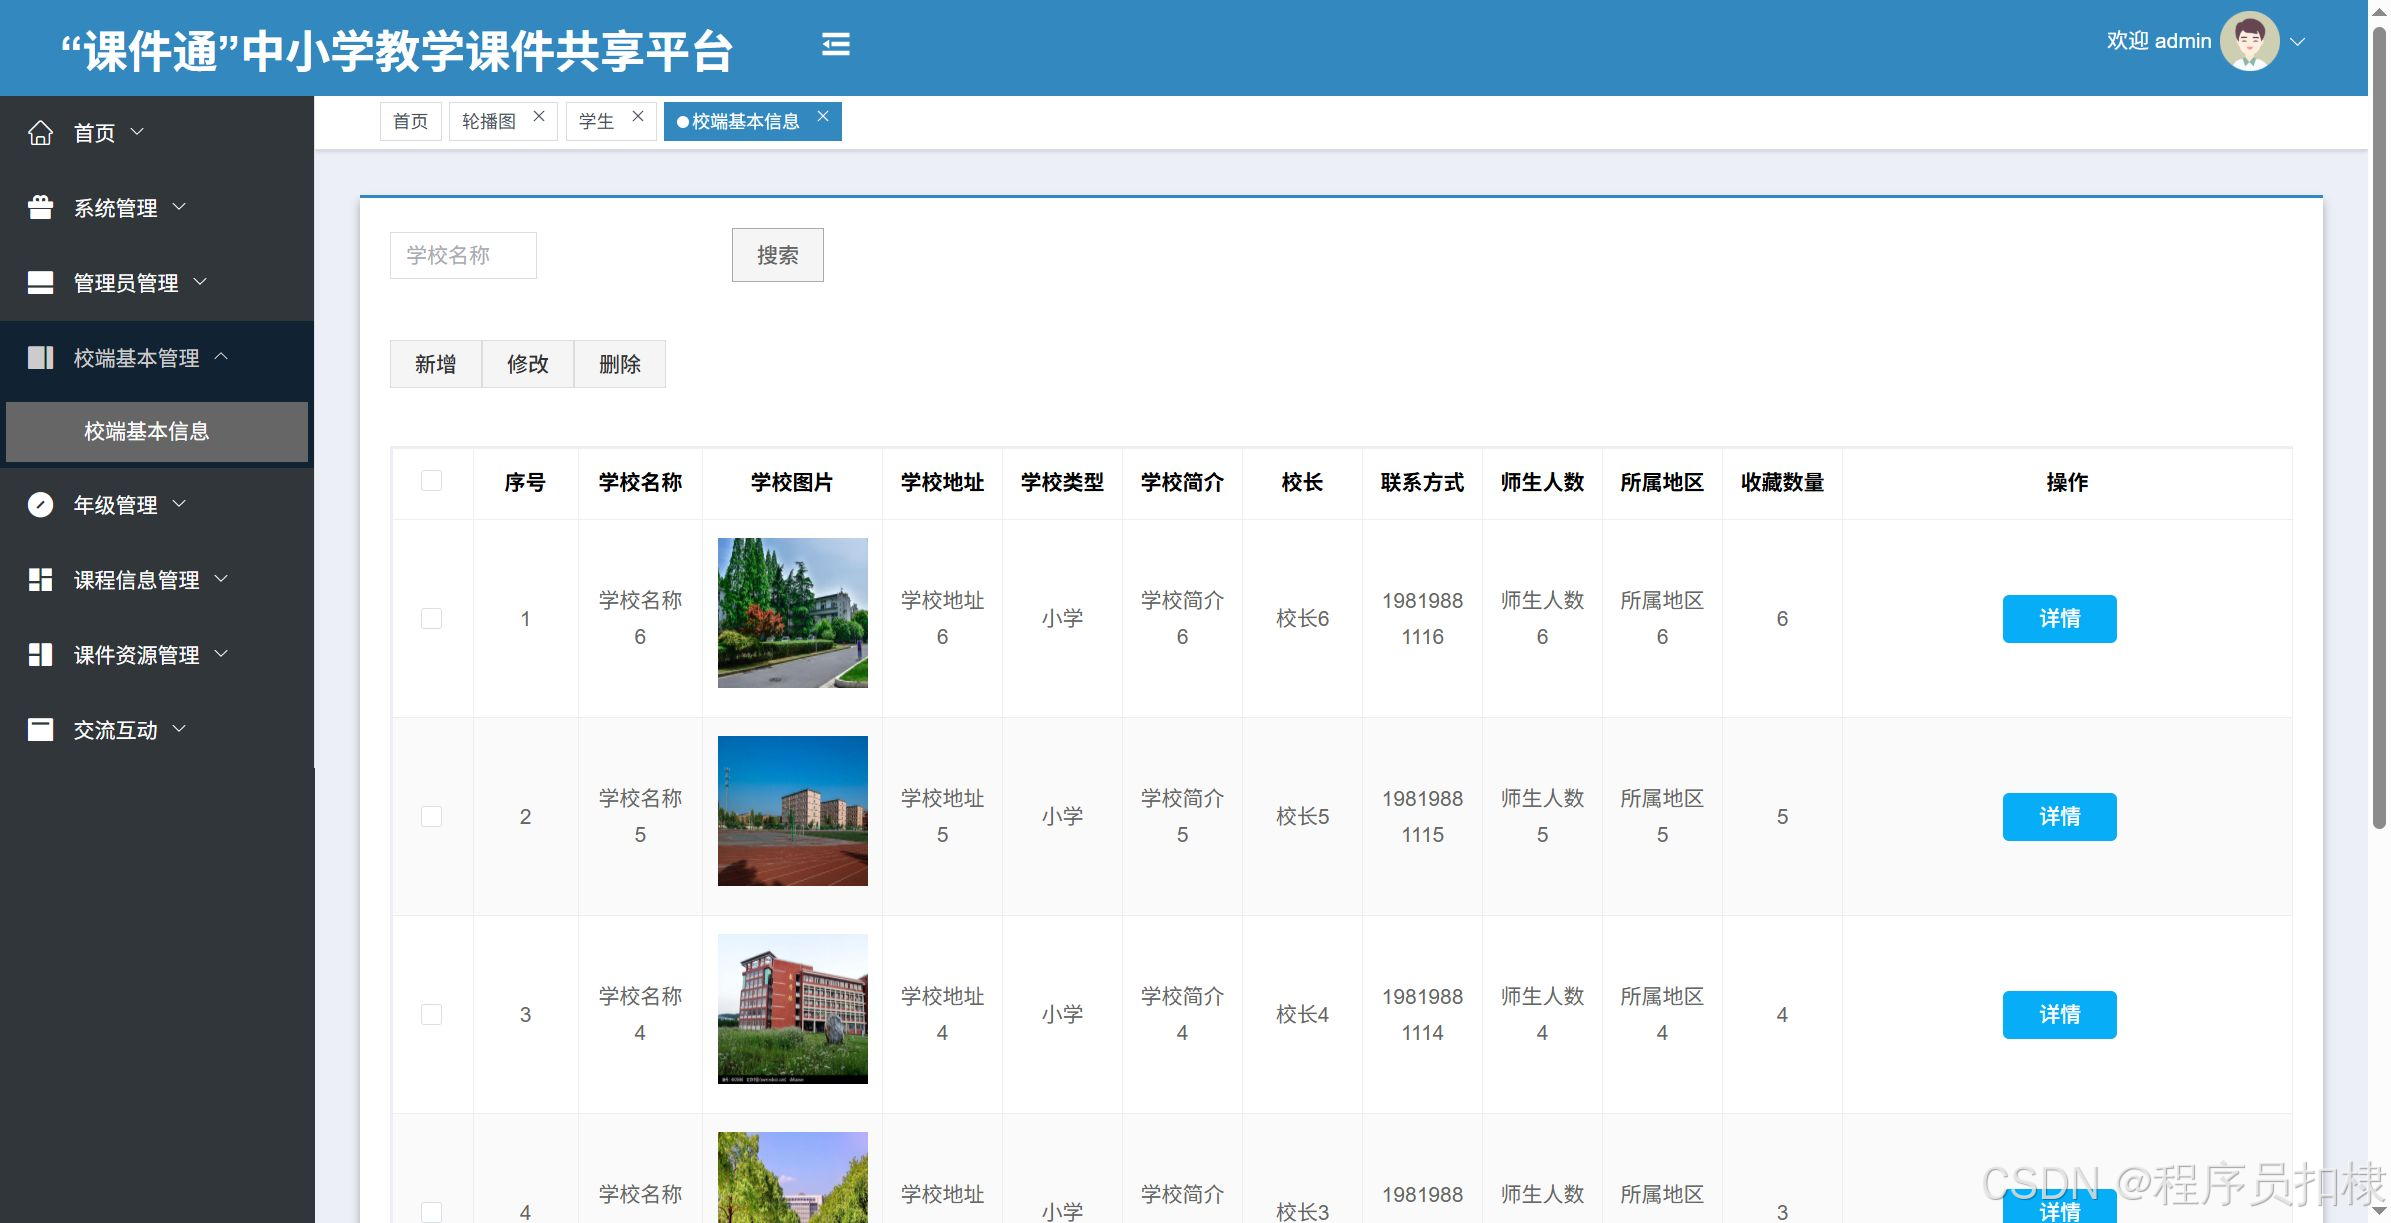Click the 系统管理 briefcase icon
2391x1223 pixels.
tap(40, 207)
